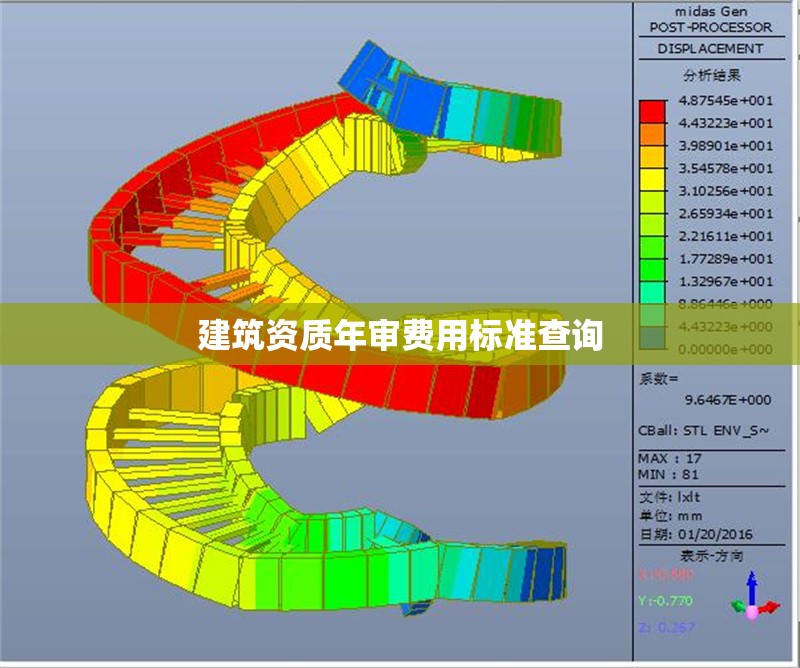
Task: Click the 分析结果 results header
Action: 714,74
